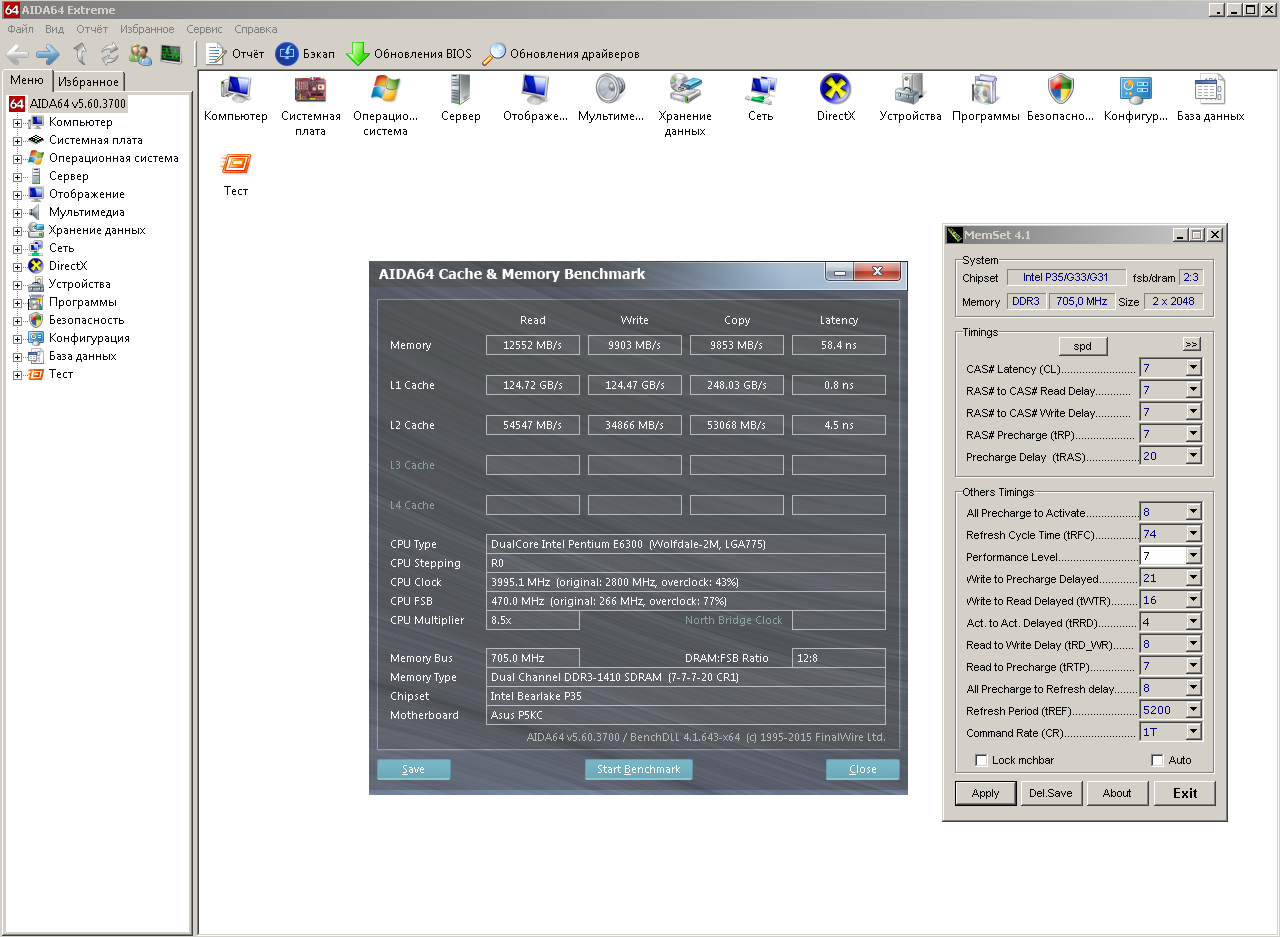The image size is (1280, 937).
Task: Open the Файл menu
Action: click(20, 29)
